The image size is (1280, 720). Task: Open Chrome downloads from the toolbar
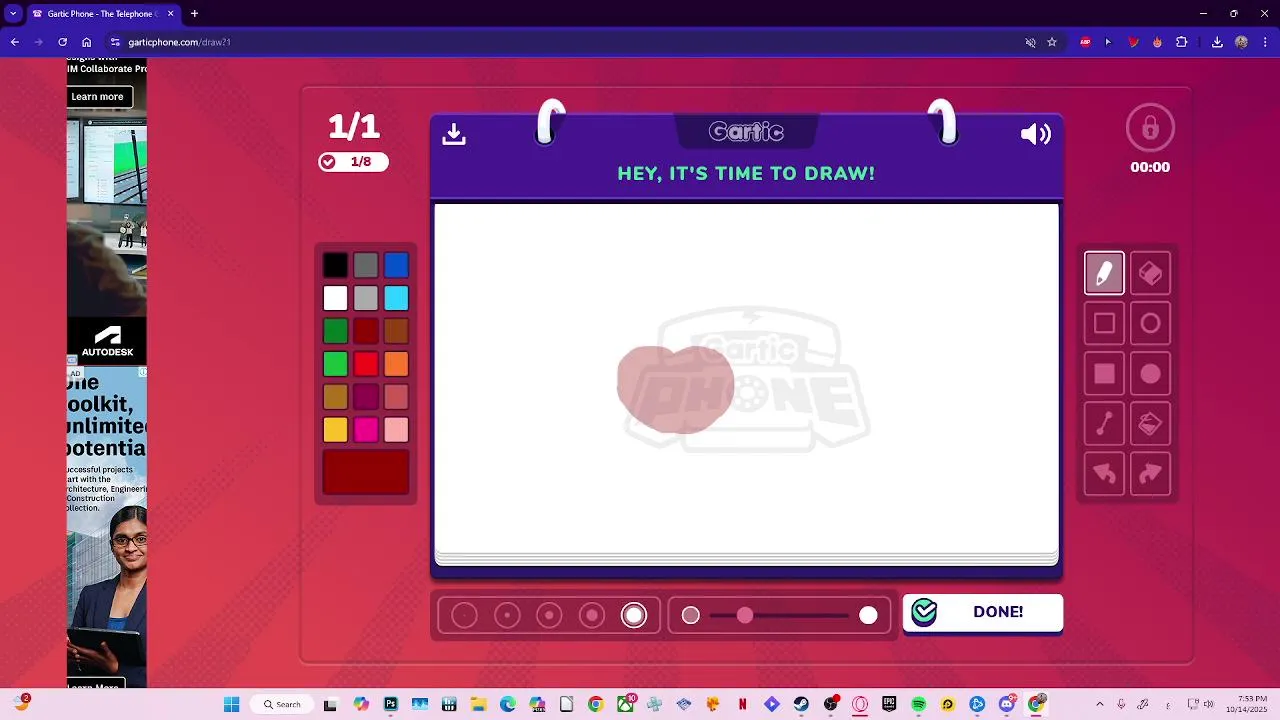1217,42
